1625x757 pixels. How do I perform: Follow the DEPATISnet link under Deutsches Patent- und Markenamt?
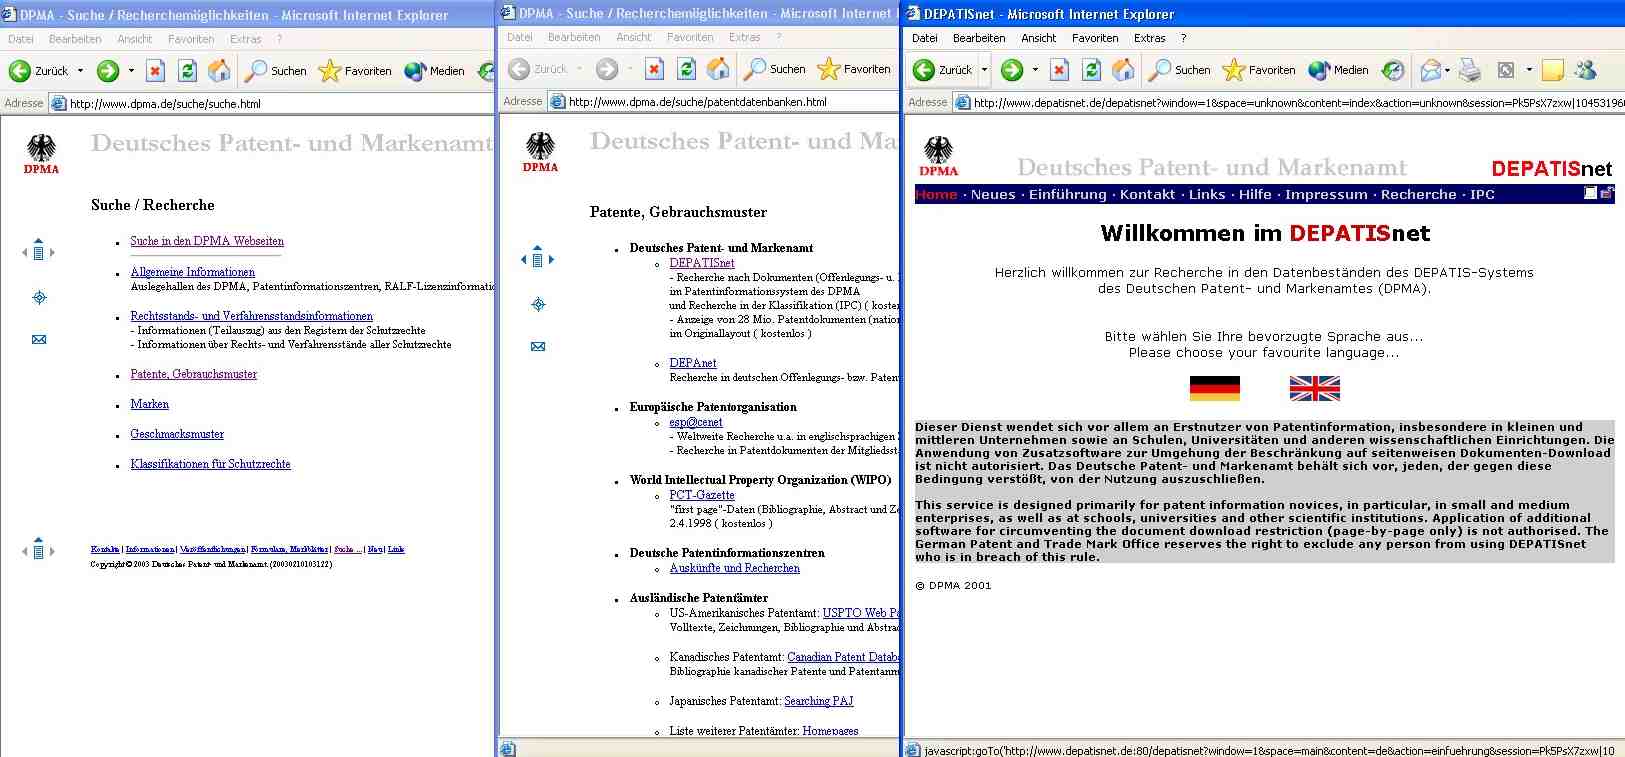[701, 263]
